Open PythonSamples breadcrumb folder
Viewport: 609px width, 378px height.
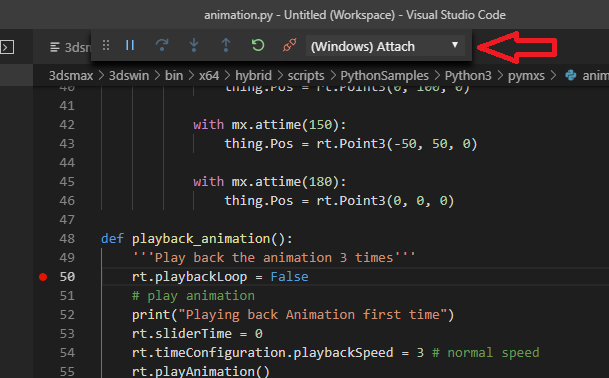pos(385,75)
